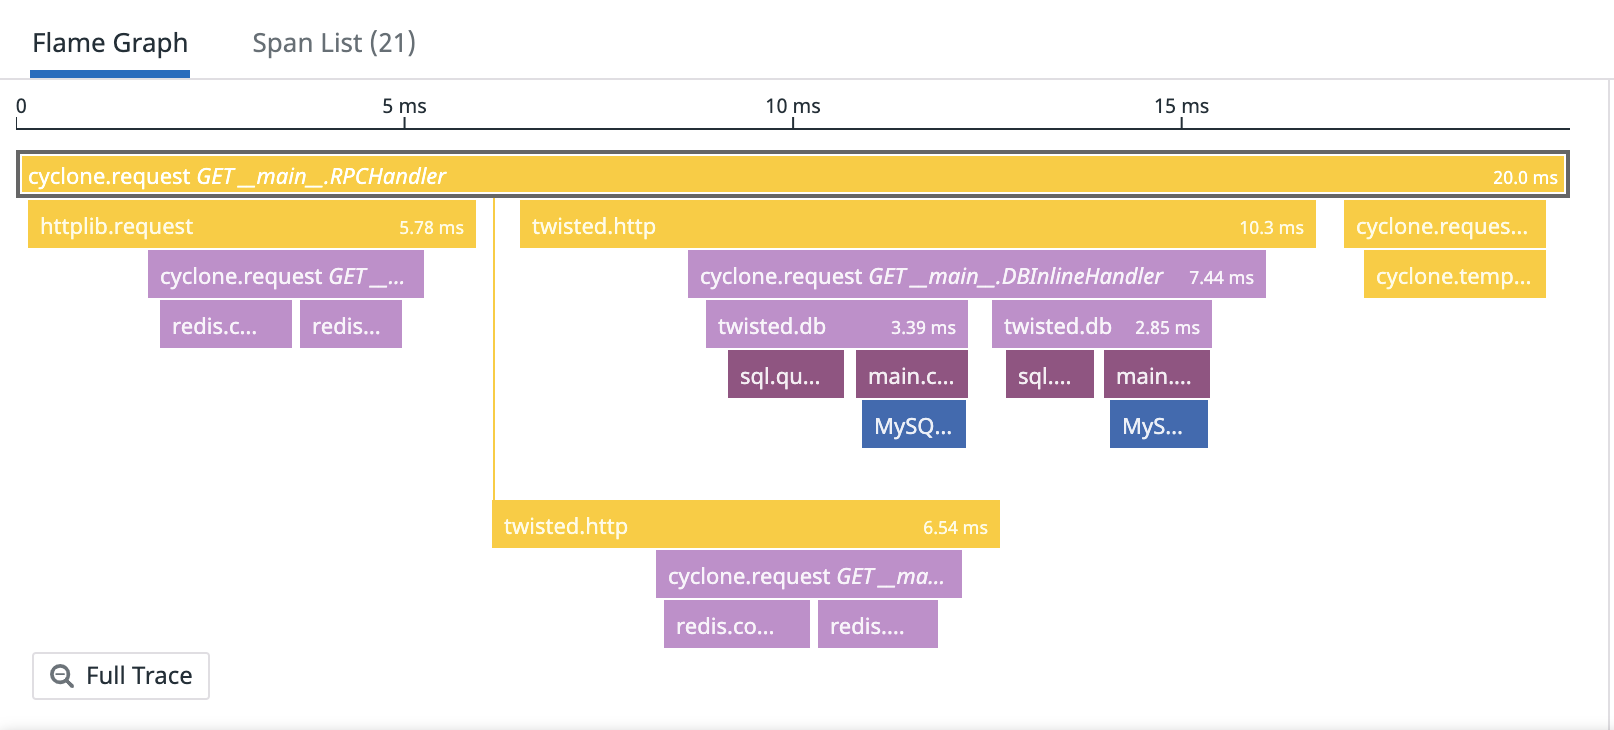The height and width of the screenshot is (730, 1614).
Task: Select the root cyclone.request RPCHandler span
Action: [793, 175]
